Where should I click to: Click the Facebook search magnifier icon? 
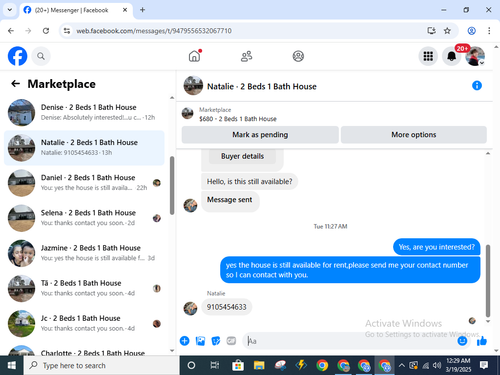41,56
